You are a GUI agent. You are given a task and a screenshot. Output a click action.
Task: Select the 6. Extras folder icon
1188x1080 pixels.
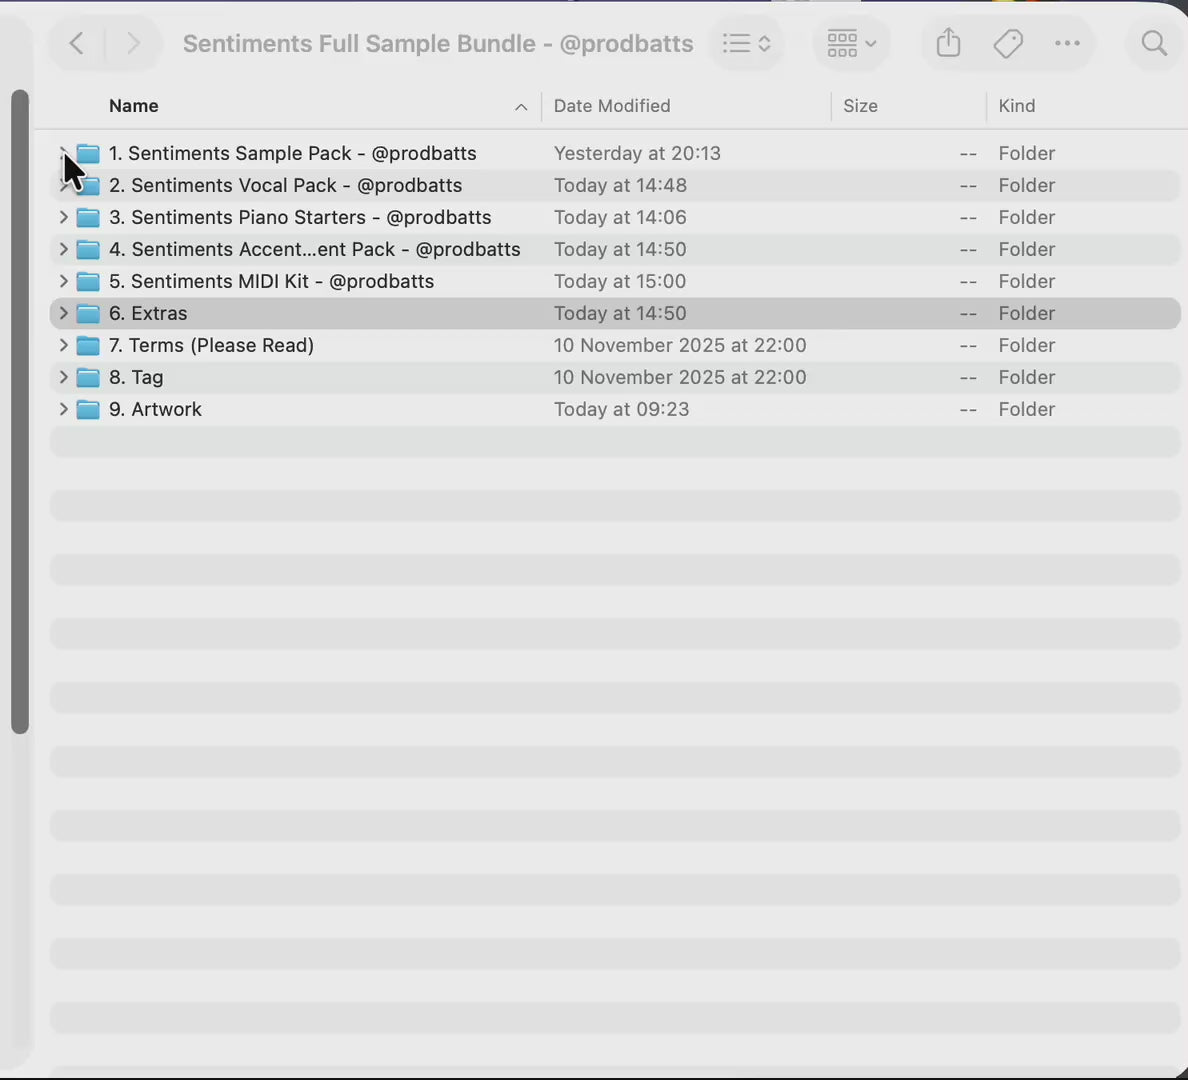[x=88, y=313]
